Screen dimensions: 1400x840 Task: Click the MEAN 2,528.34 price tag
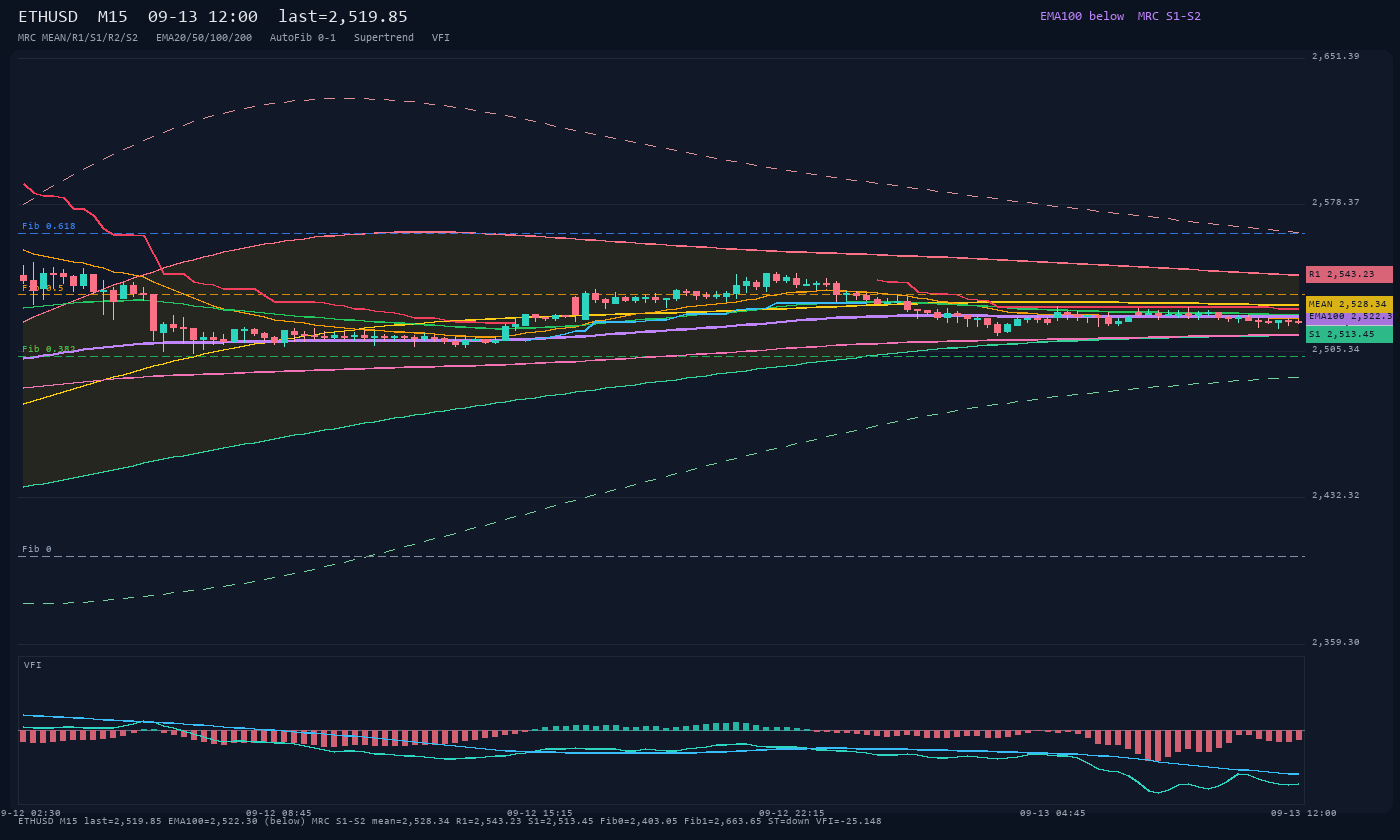[x=1349, y=304]
